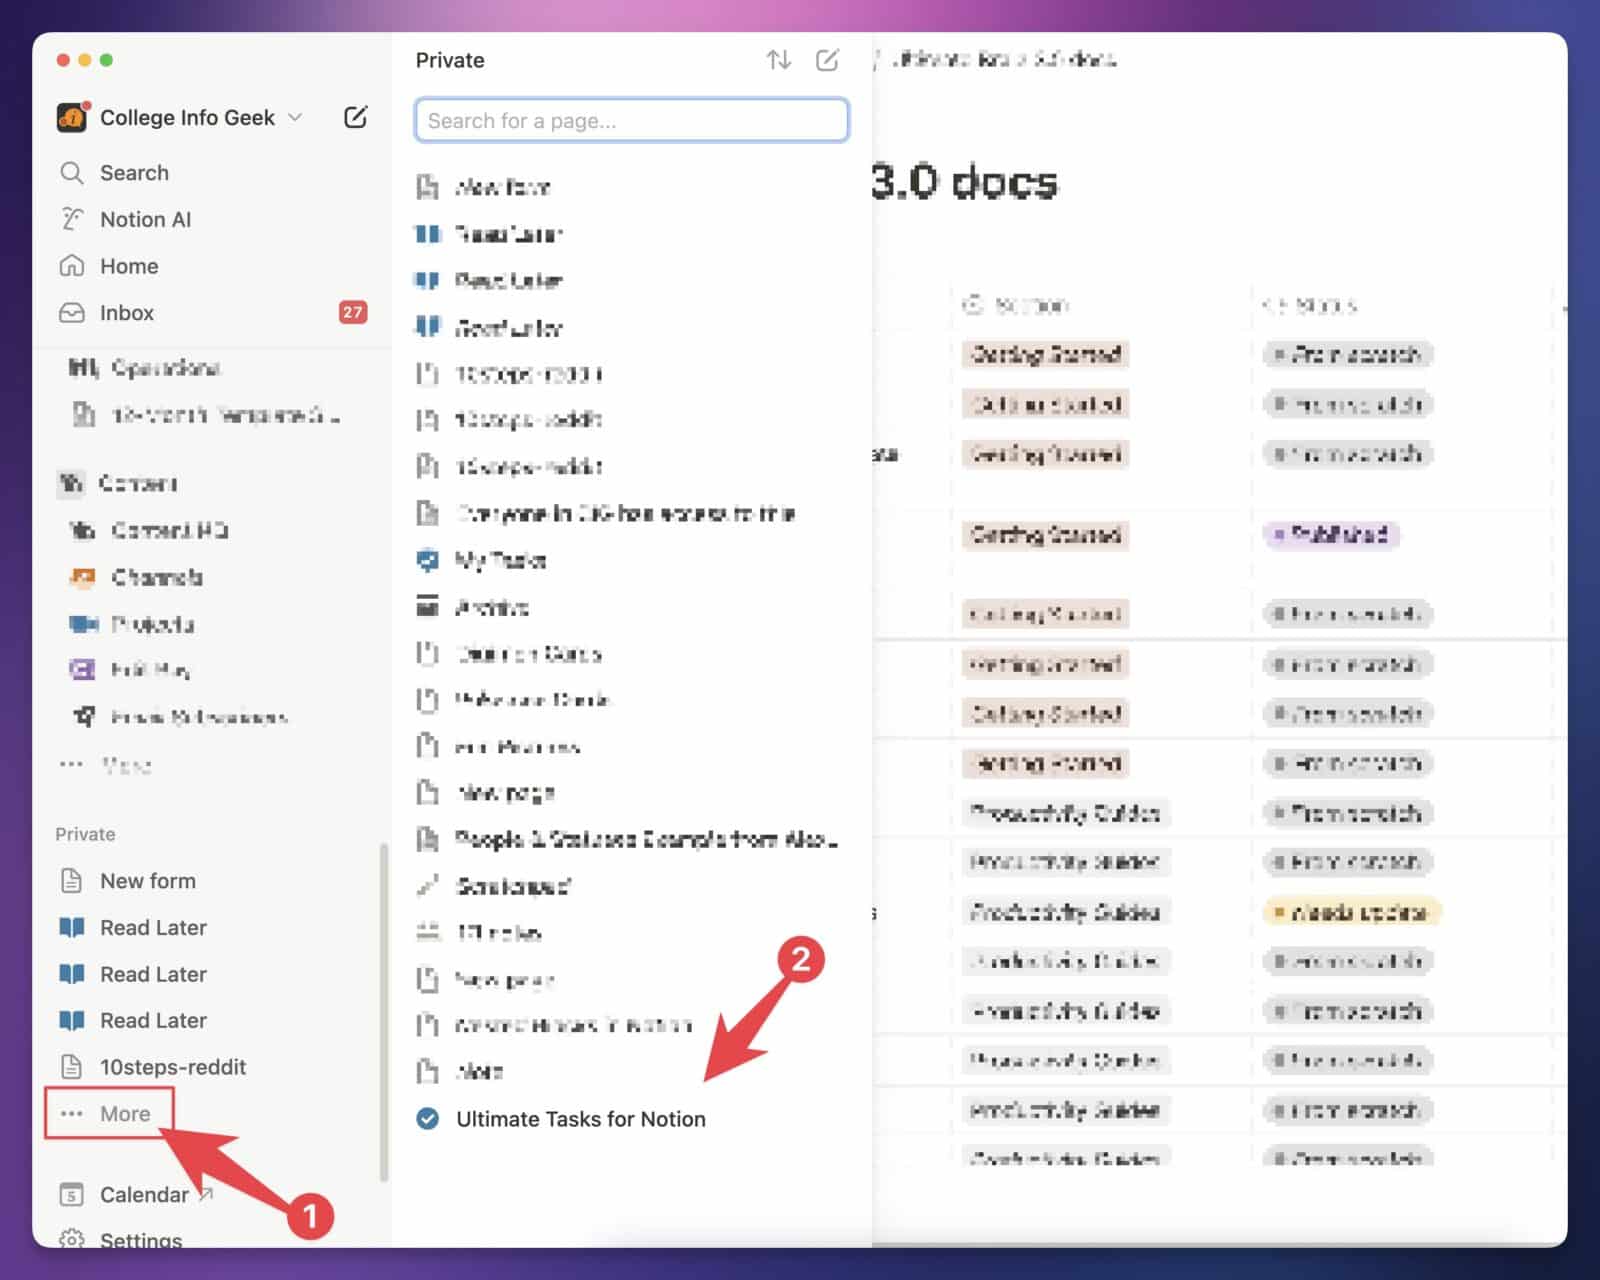Open Ultimate Tasks for Notion page
The image size is (1600, 1280).
[580, 1119]
